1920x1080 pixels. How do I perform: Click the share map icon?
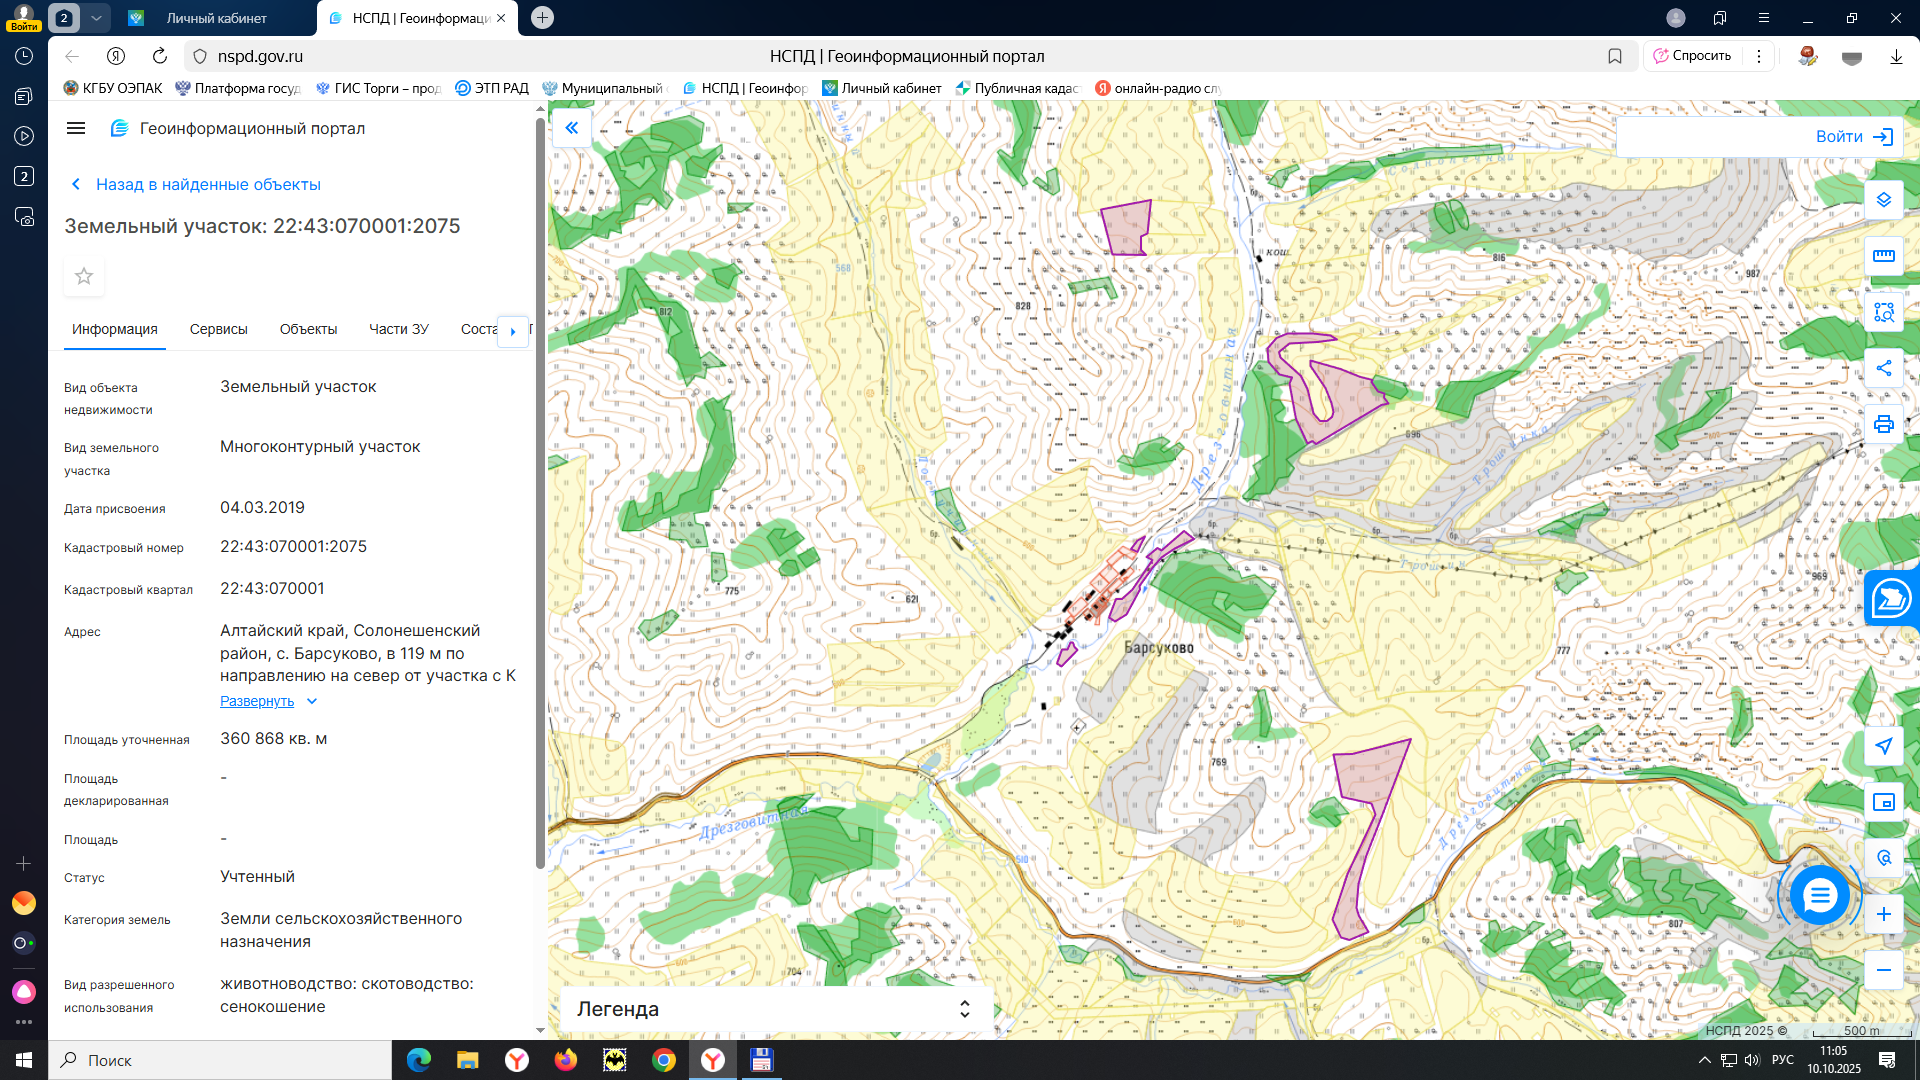1884,368
